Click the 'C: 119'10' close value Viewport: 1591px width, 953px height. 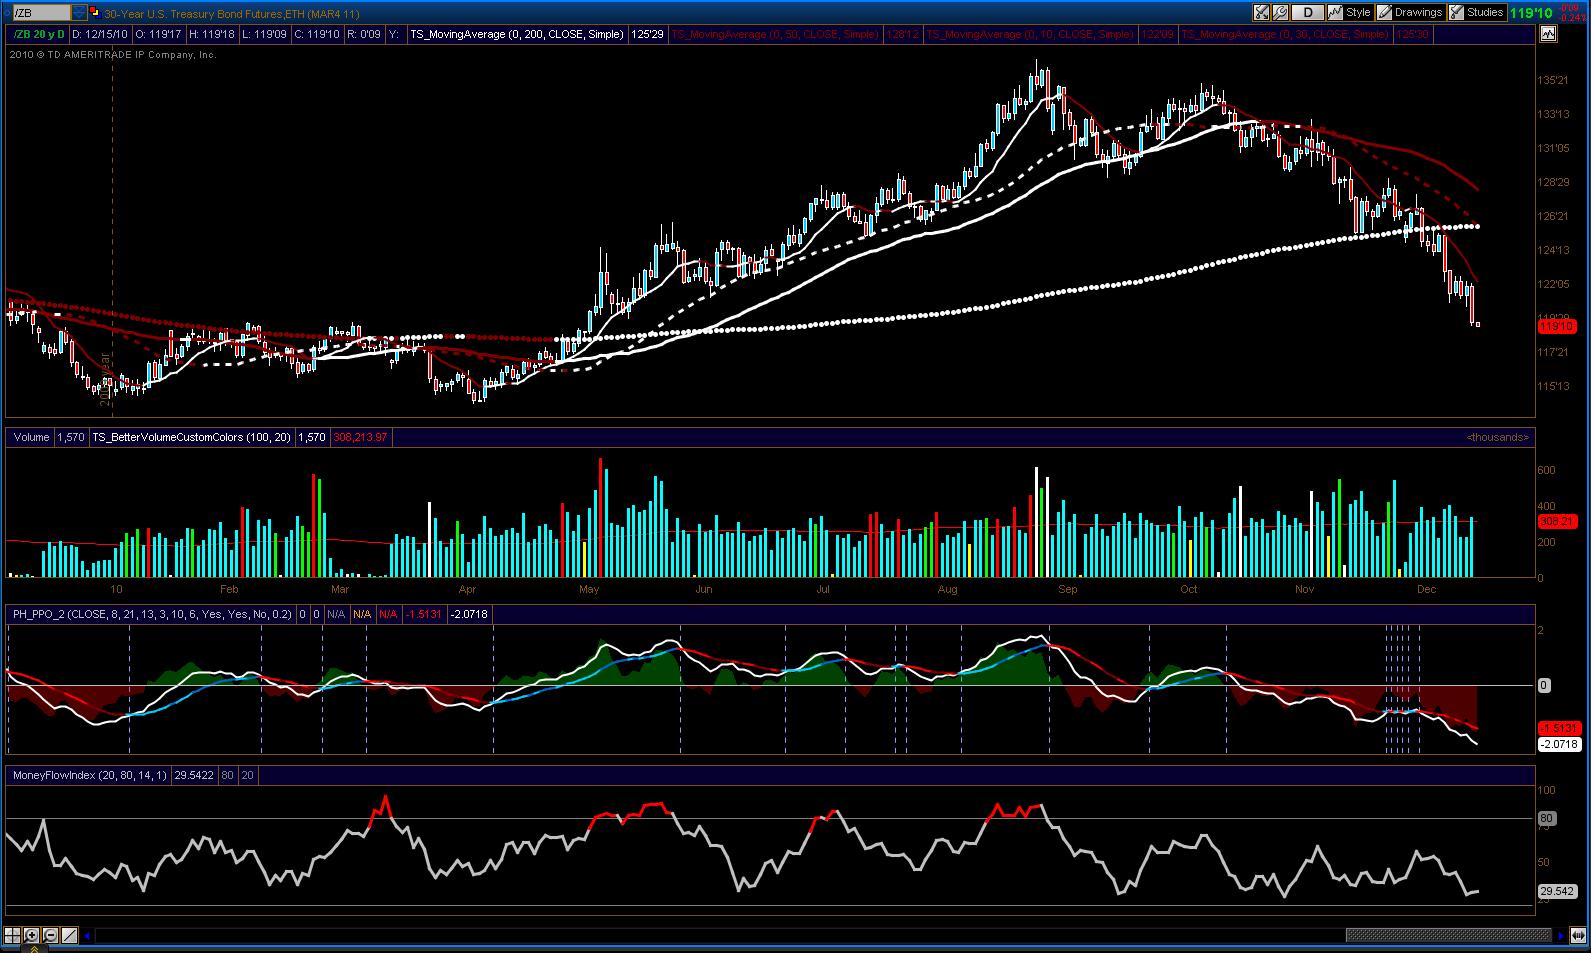coord(318,34)
